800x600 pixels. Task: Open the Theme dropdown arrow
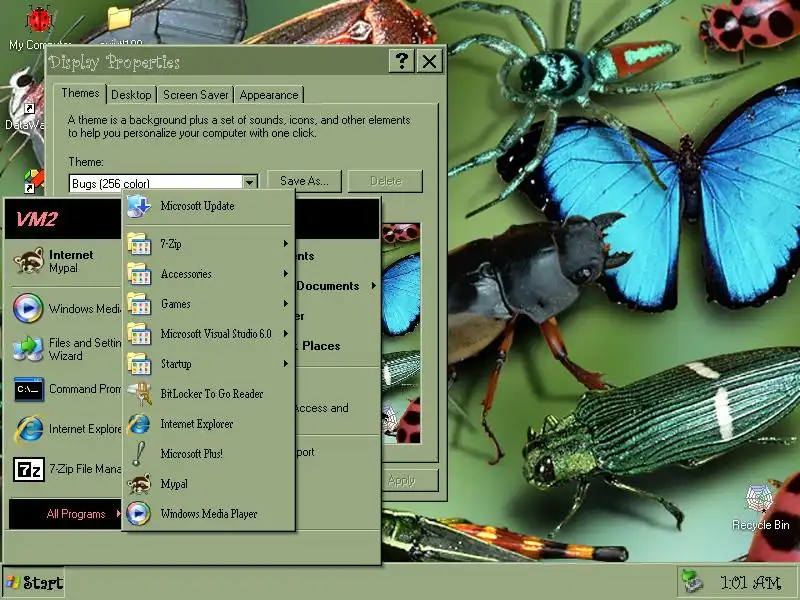[x=249, y=182]
